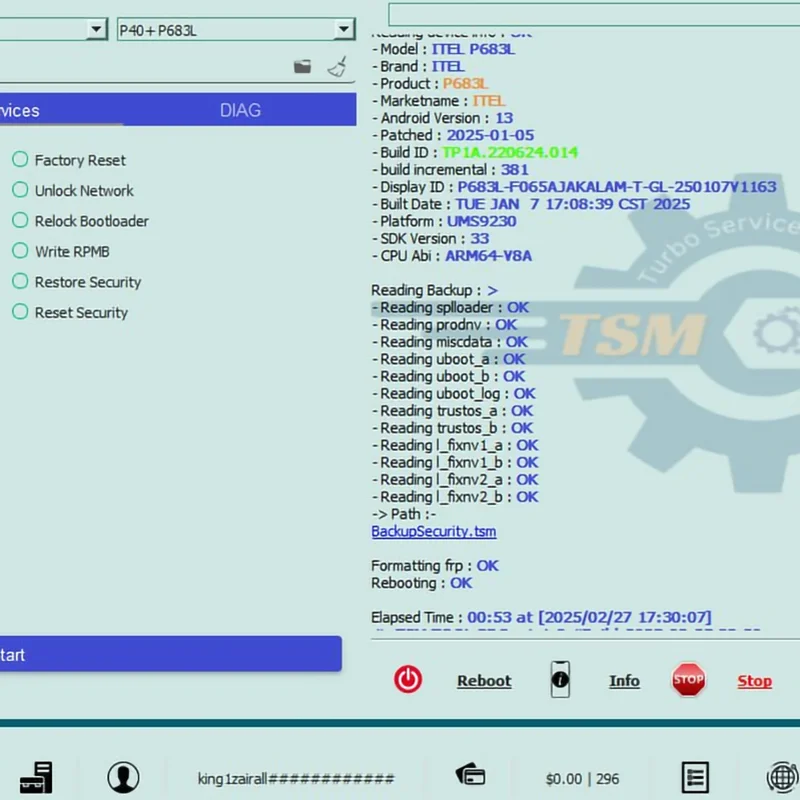Select the Relock Bootloader option
Image resolution: width=800 pixels, height=800 pixels.
click(81, 221)
